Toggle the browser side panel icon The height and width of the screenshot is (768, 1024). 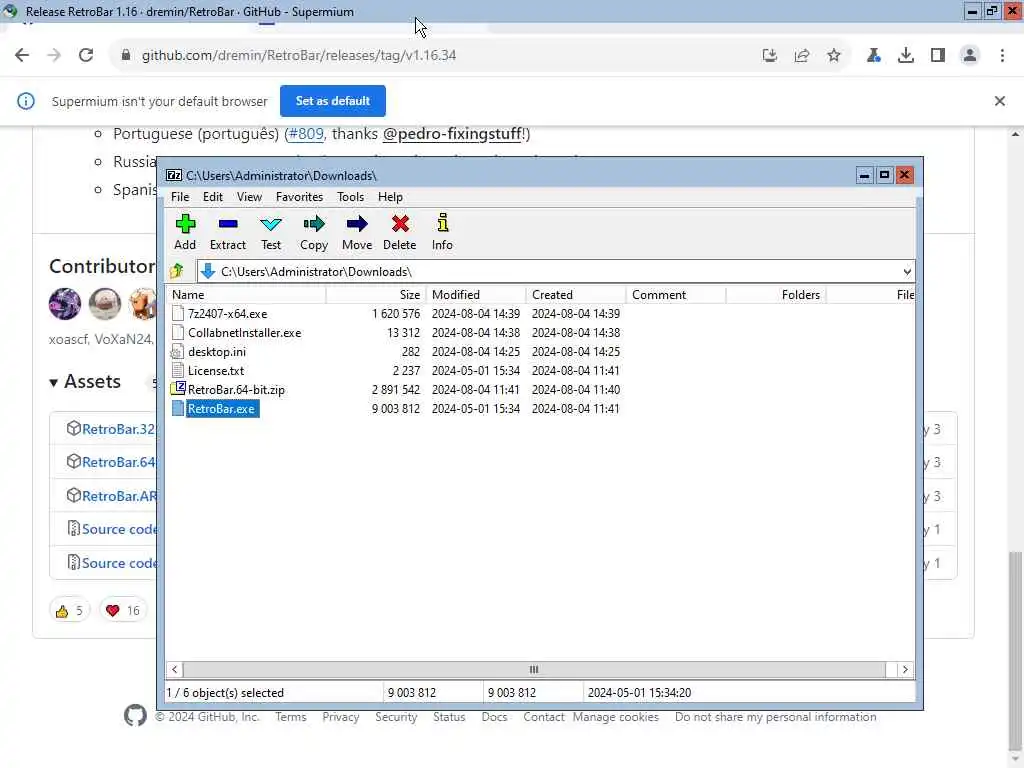938,56
